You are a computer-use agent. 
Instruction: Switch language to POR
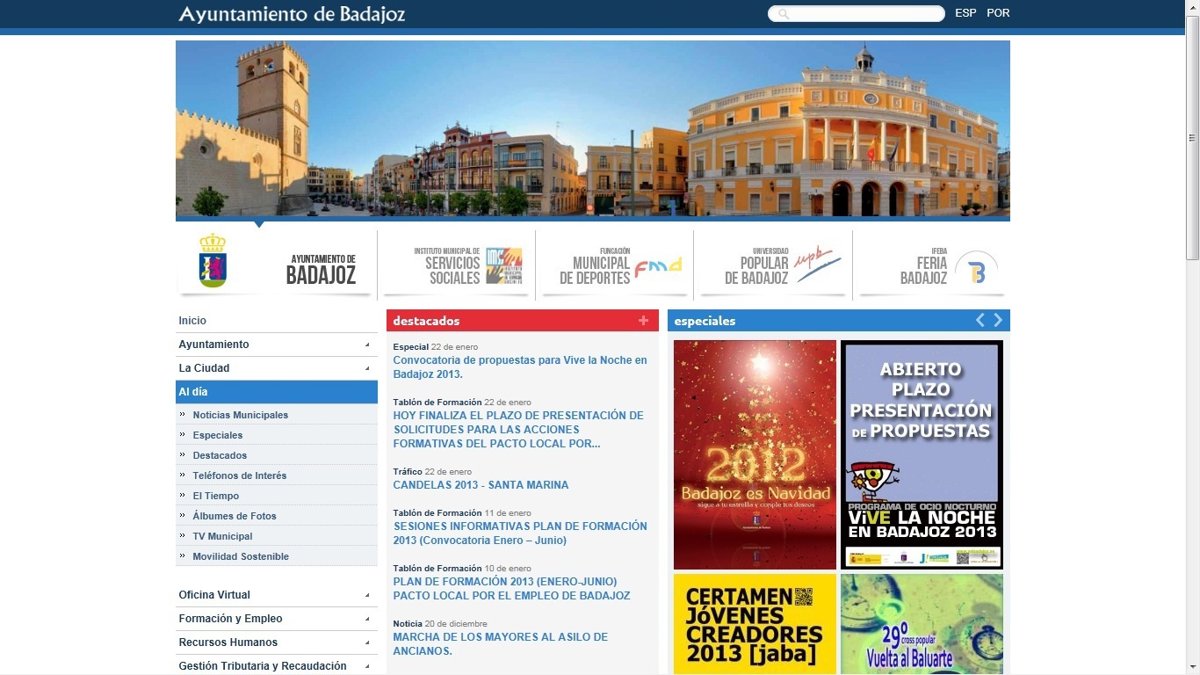coord(998,13)
